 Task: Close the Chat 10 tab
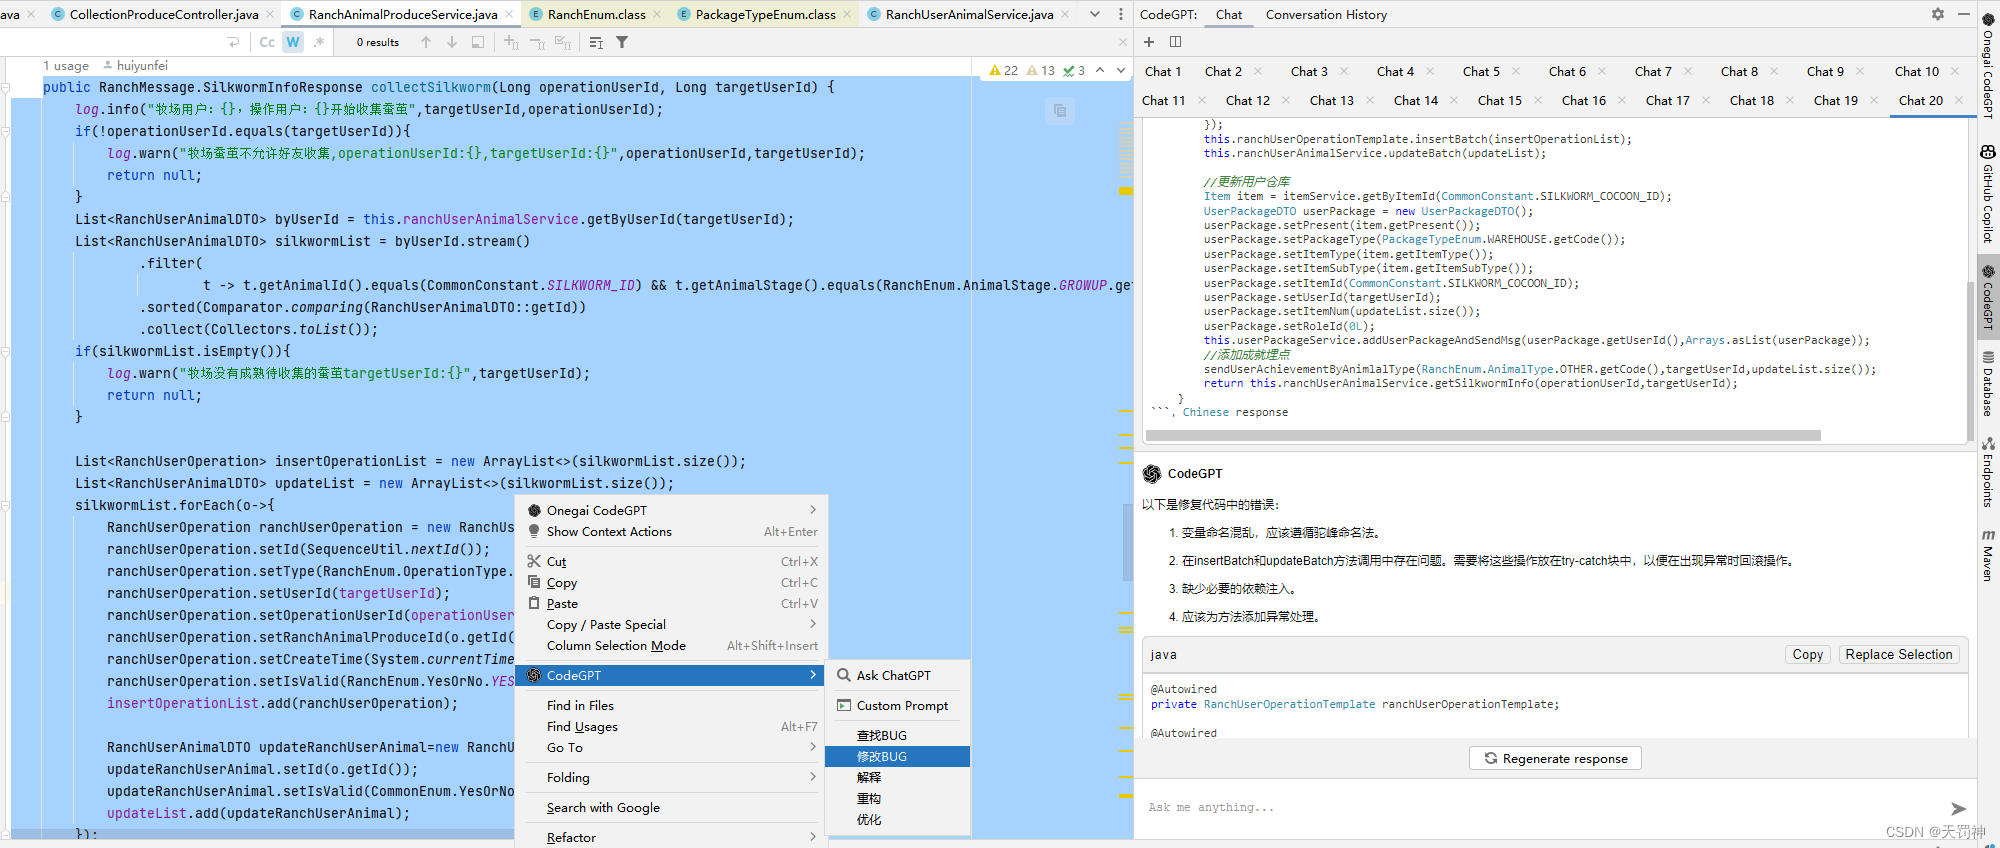1955,71
